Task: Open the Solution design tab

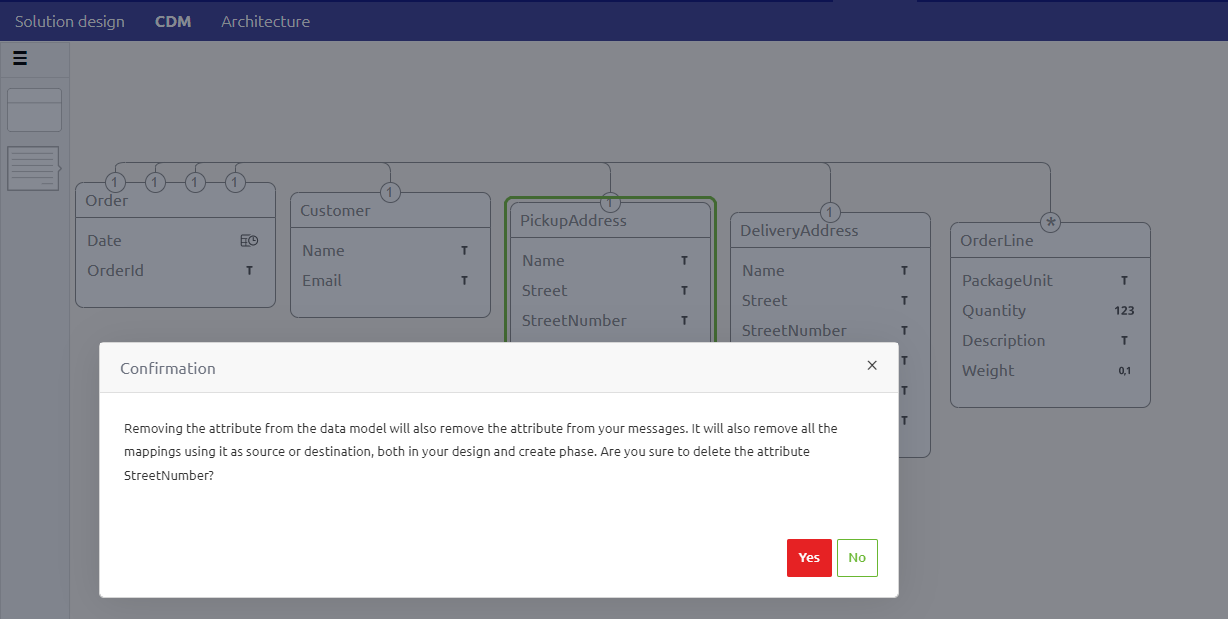Action: click(69, 20)
